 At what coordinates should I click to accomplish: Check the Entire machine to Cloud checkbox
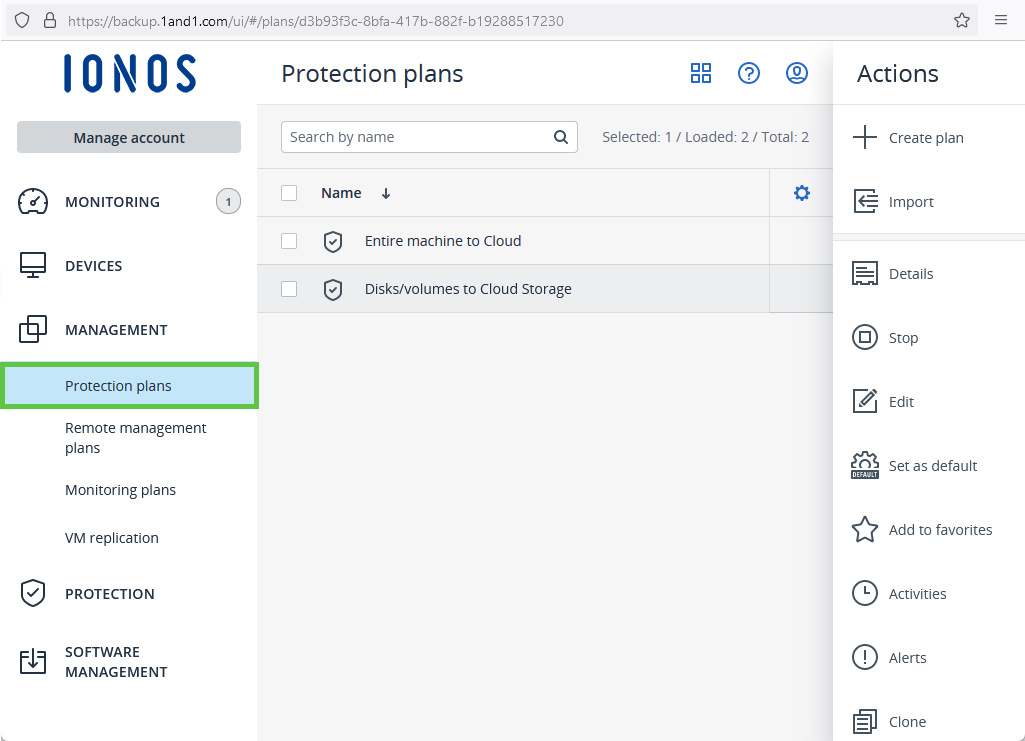[x=289, y=241]
